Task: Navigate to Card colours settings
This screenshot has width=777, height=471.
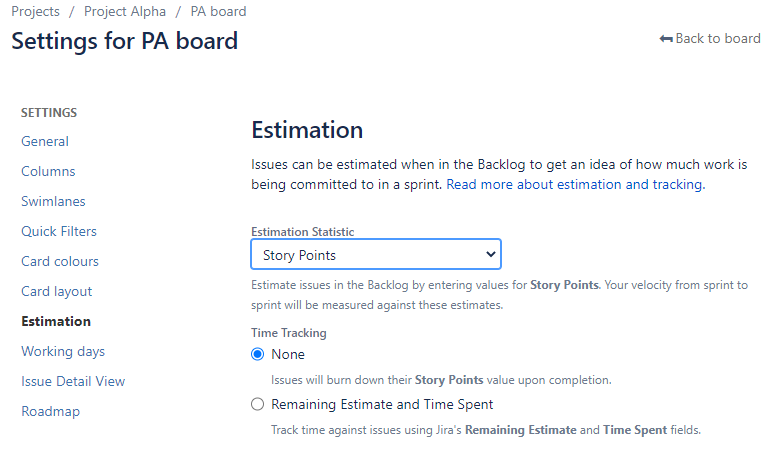Action: [60, 261]
